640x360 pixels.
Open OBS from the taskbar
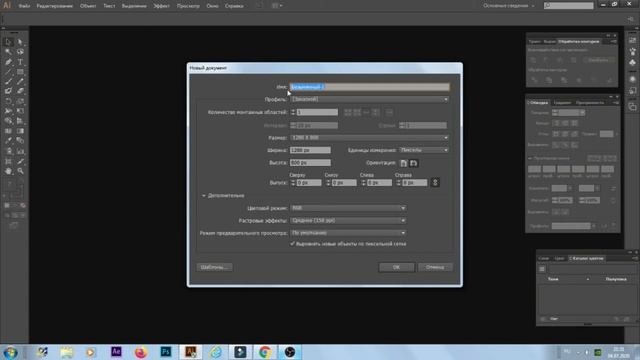pos(290,352)
